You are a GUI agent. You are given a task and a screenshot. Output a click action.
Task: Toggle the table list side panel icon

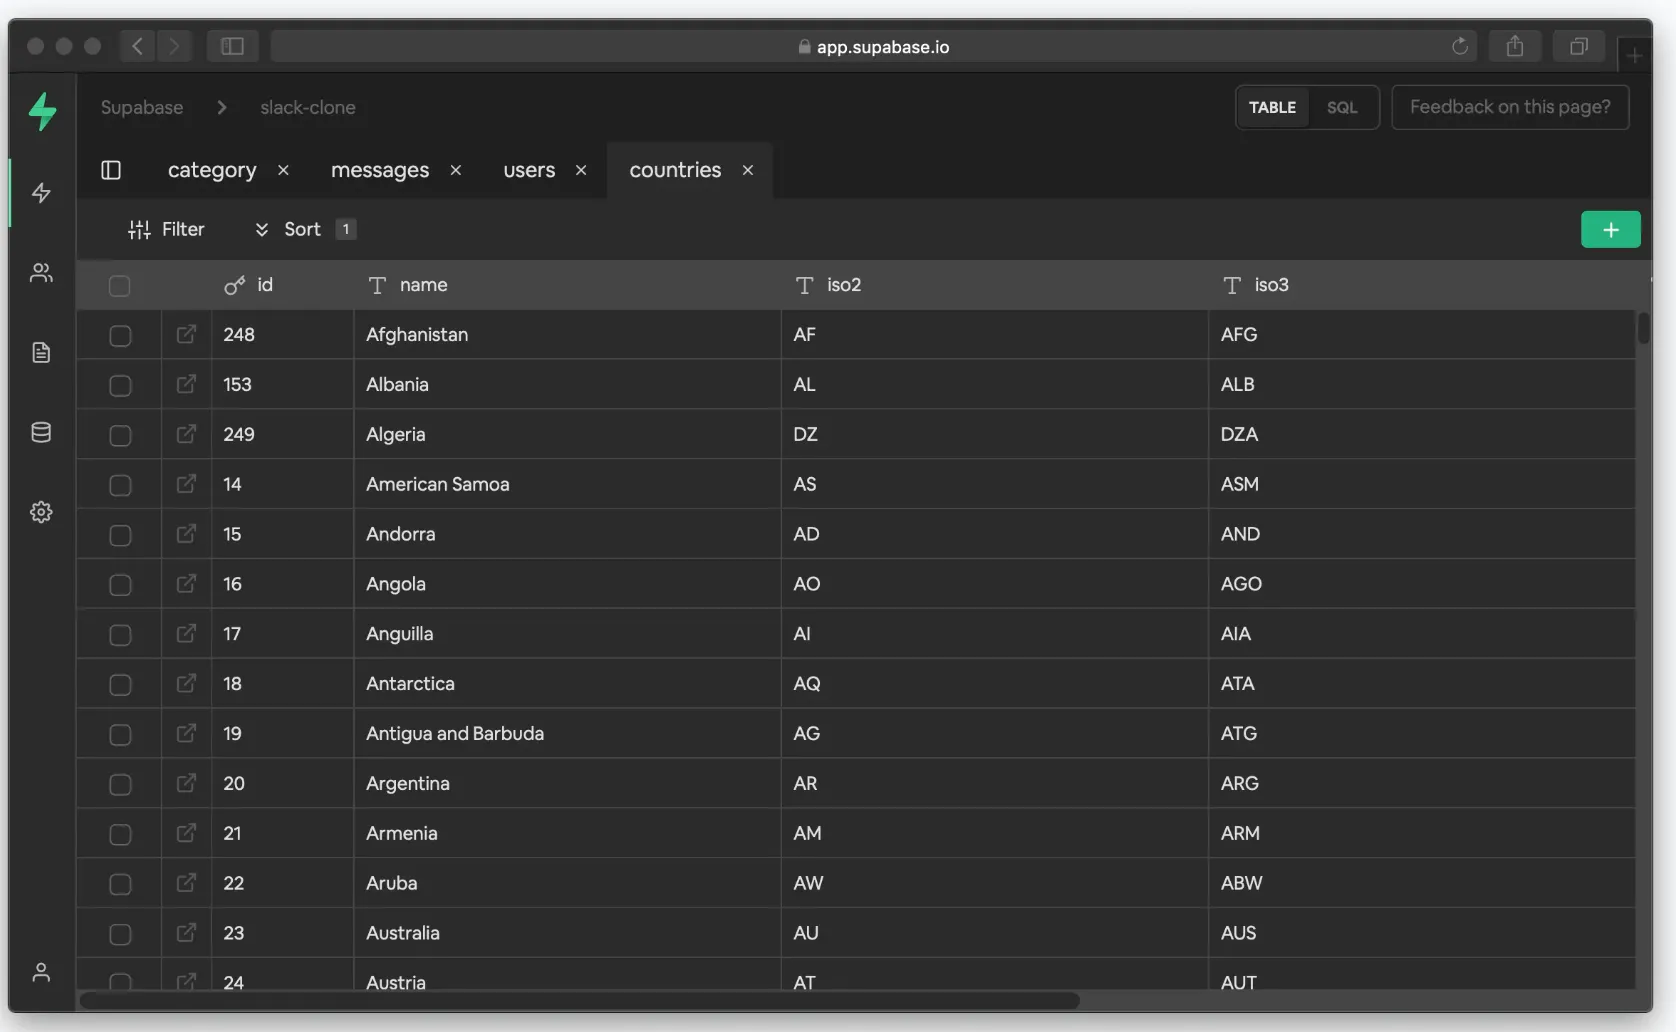111,170
